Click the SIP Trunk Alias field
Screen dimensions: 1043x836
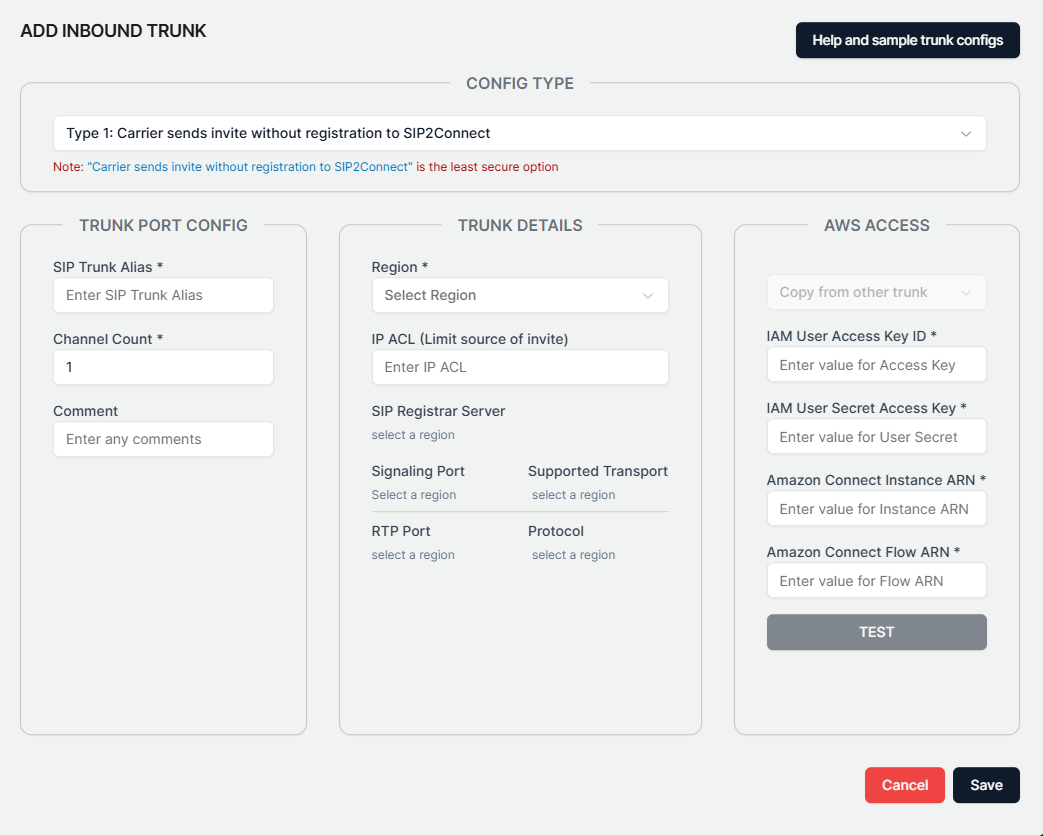point(163,295)
